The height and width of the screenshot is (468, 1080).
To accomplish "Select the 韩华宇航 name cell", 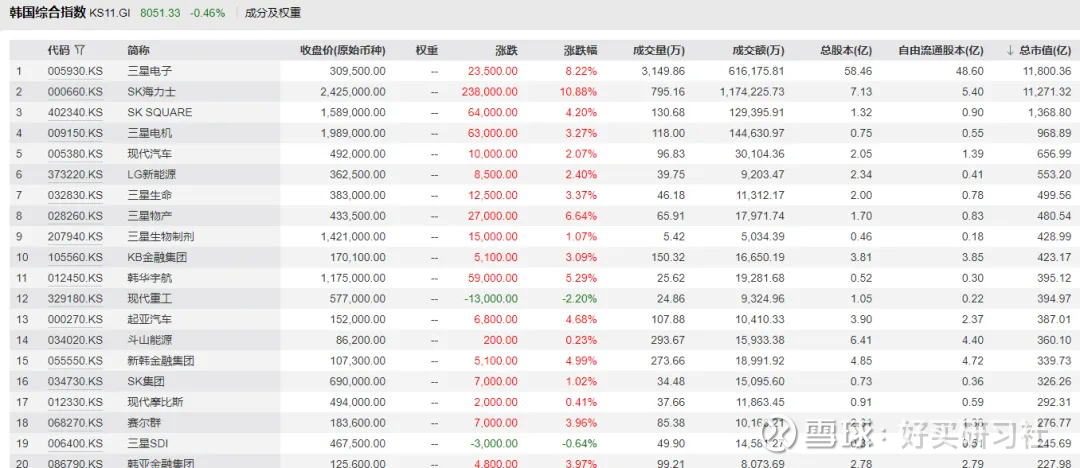I will [x=149, y=278].
